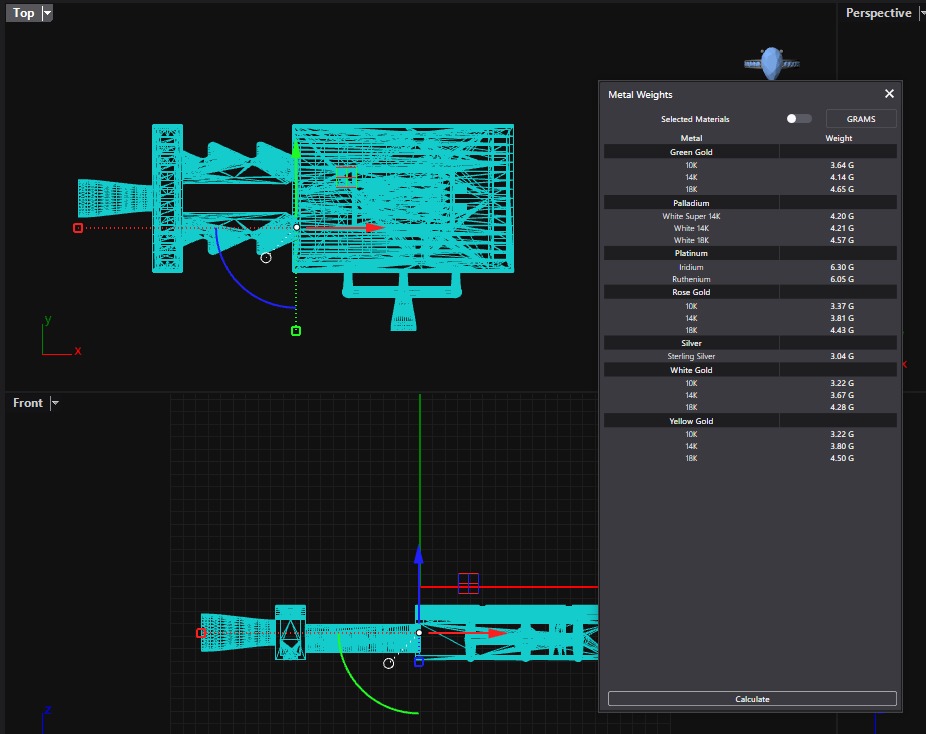Click the Rose Gold 14K weight 3.81 G
This screenshot has height=734, width=926.
842,318
